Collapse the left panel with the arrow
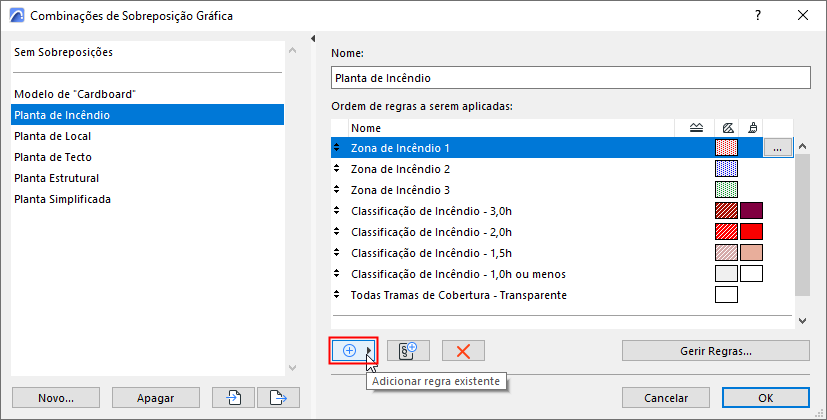Image resolution: width=827 pixels, height=420 pixels. click(313, 40)
